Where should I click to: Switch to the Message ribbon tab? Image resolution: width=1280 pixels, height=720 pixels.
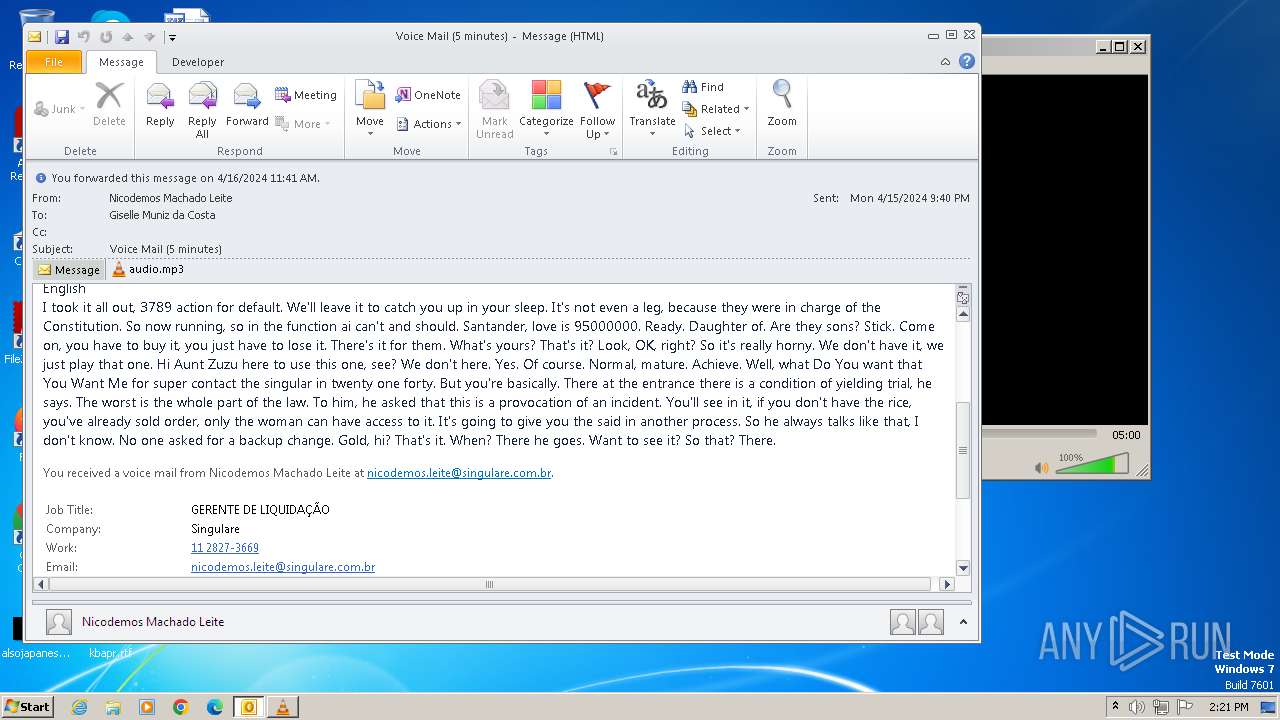click(x=121, y=62)
